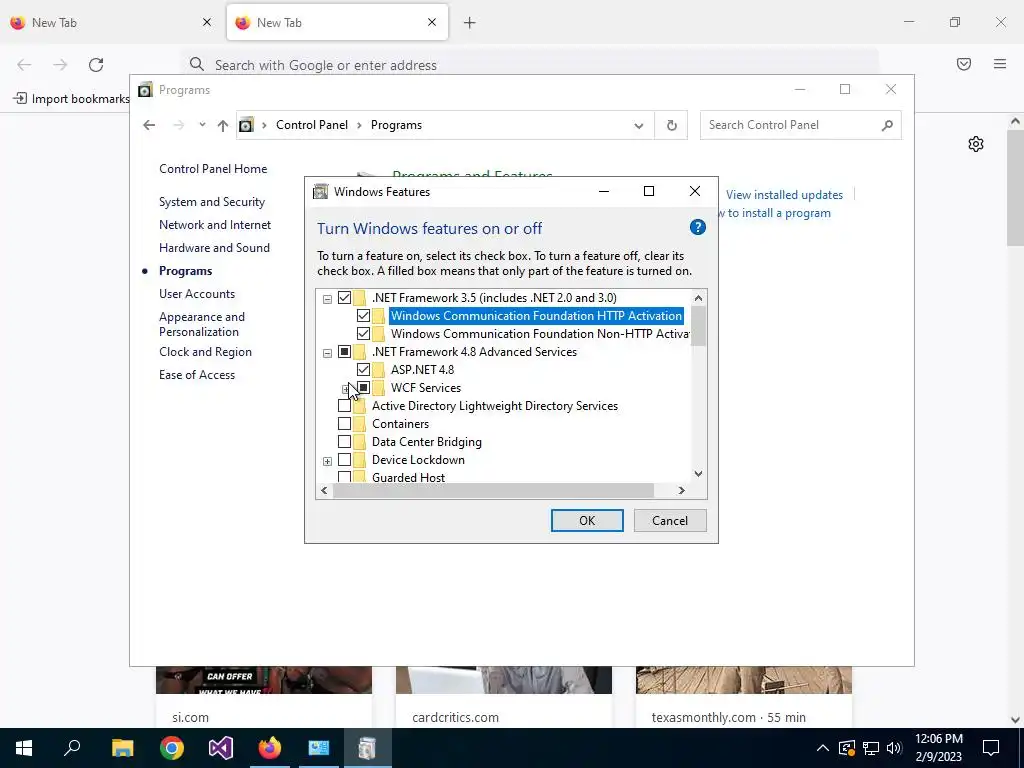Open File Explorer from taskbar
Viewport: 1024px width, 768px height.
pyautogui.click(x=122, y=748)
